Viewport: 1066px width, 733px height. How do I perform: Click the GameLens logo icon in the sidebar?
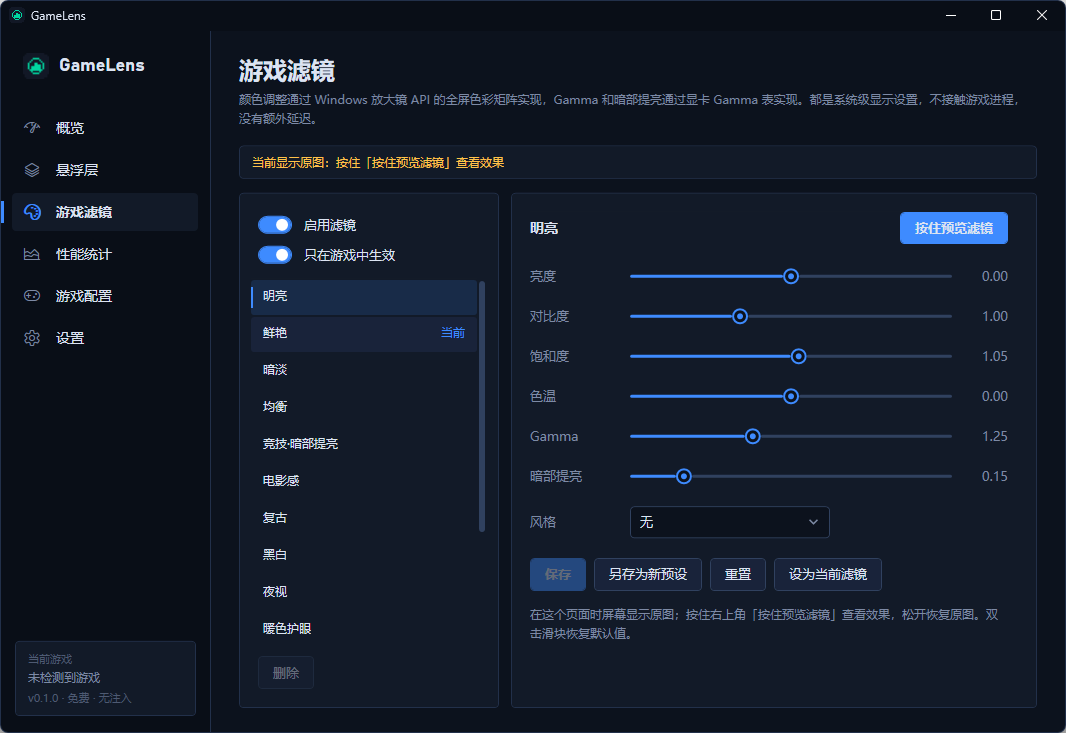[36, 66]
